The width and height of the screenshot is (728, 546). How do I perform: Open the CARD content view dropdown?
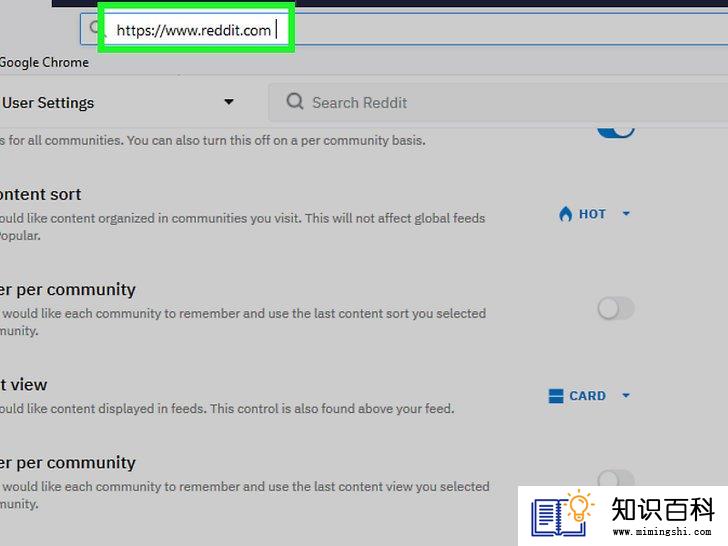[589, 396]
